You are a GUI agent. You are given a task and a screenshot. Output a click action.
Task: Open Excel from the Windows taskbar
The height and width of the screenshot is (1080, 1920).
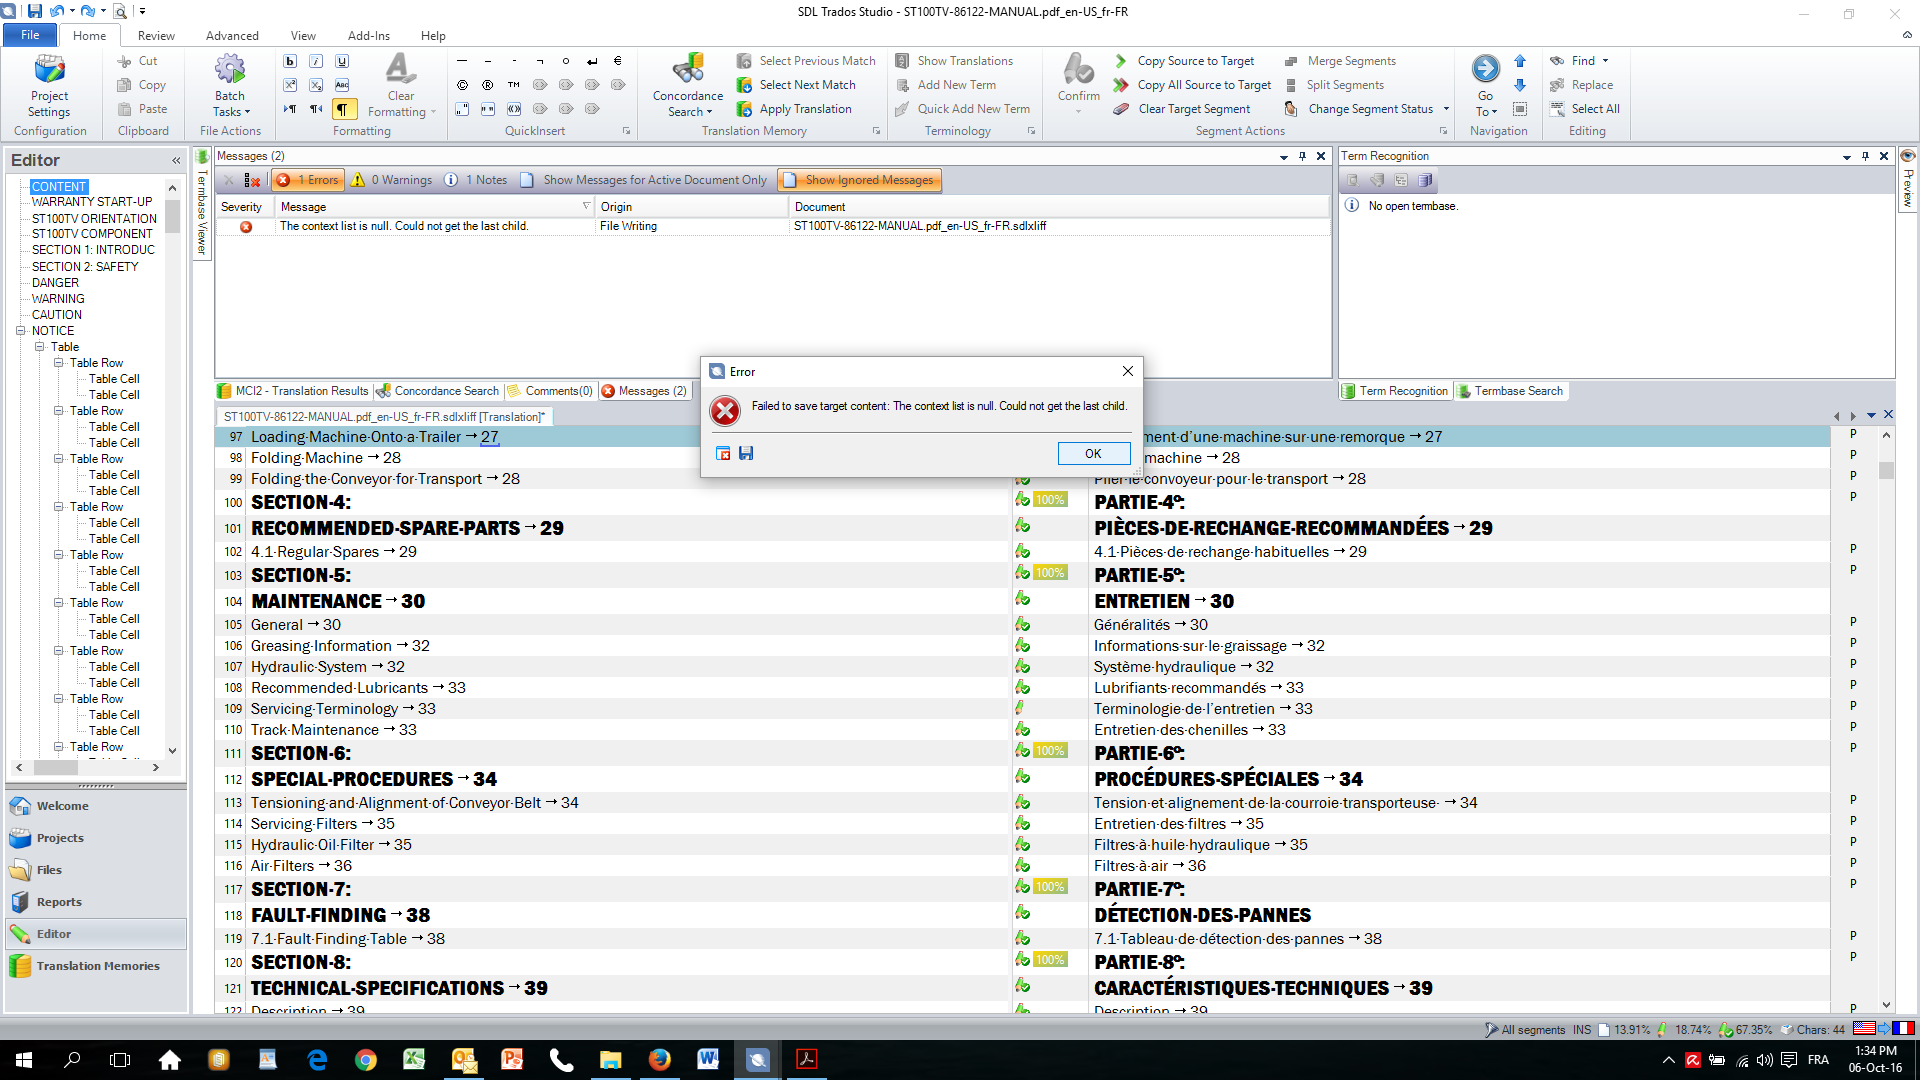(x=414, y=1059)
